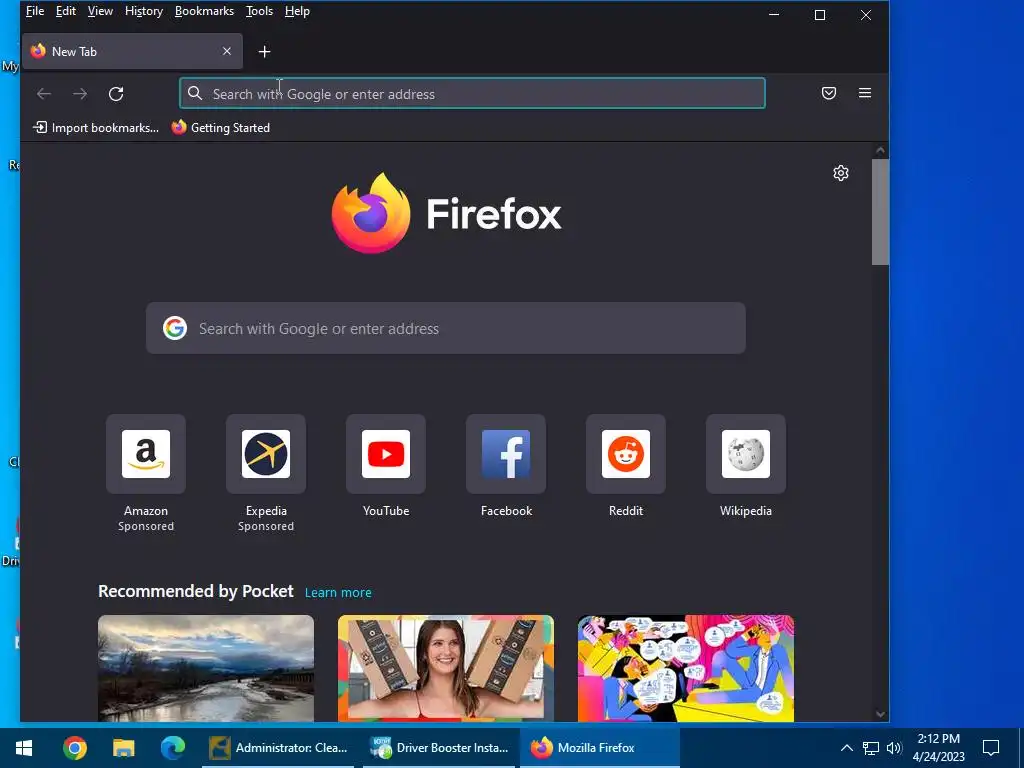Viewport: 1024px width, 768px height.
Task: Open the Help menu
Action: click(297, 11)
